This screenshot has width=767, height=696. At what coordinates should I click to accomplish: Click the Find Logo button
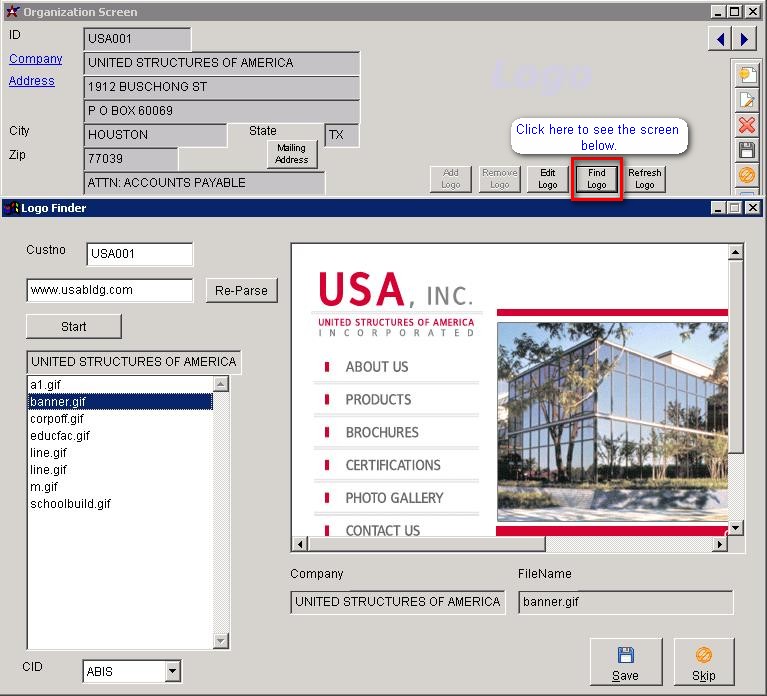point(596,179)
